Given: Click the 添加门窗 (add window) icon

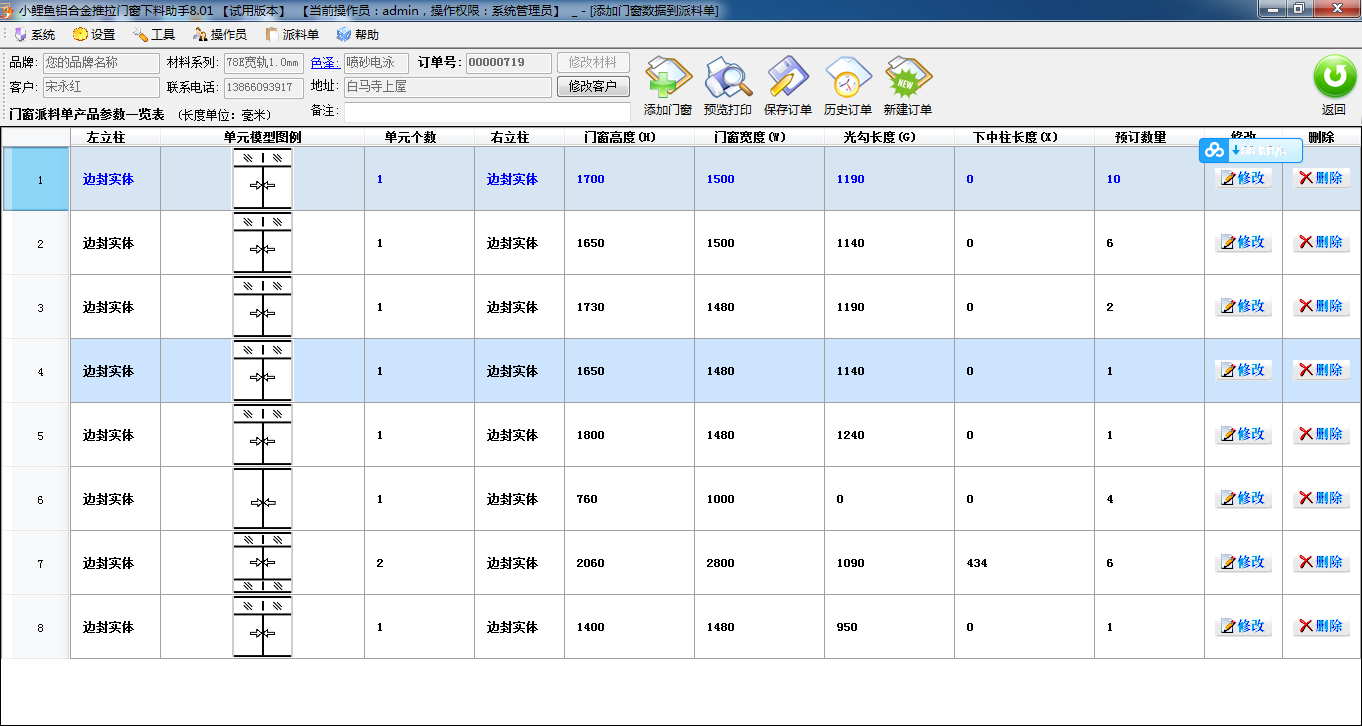Looking at the screenshot, I should click(x=668, y=86).
